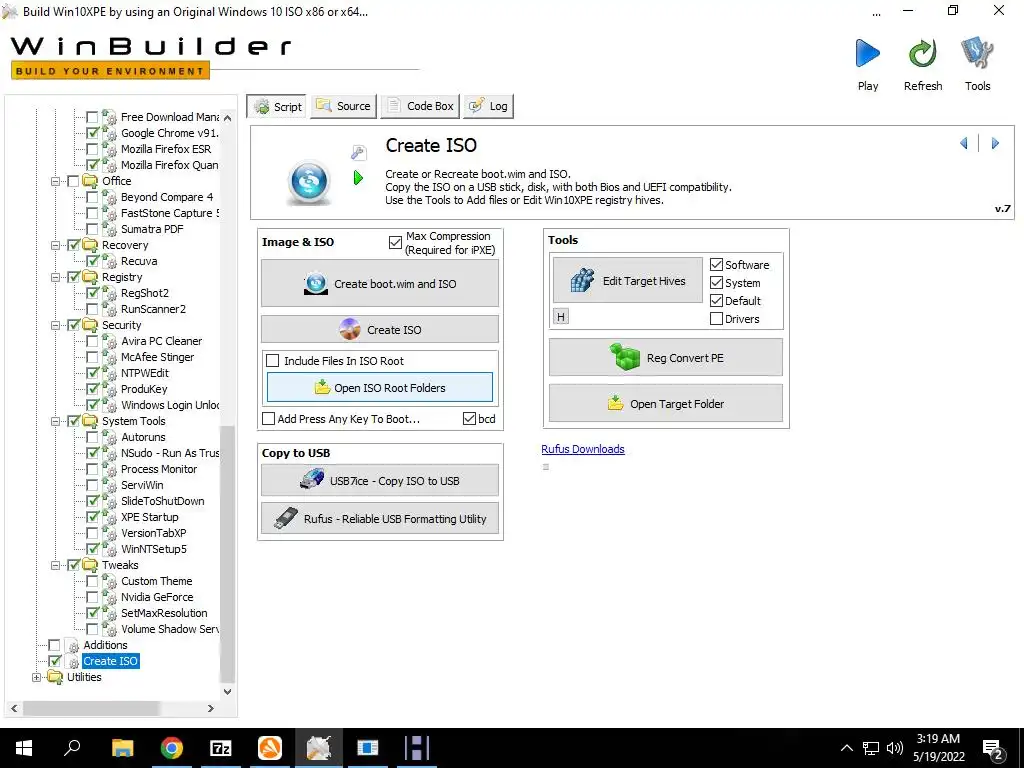
Task: Select the NTPWEdit tree item
Action: 145,373
